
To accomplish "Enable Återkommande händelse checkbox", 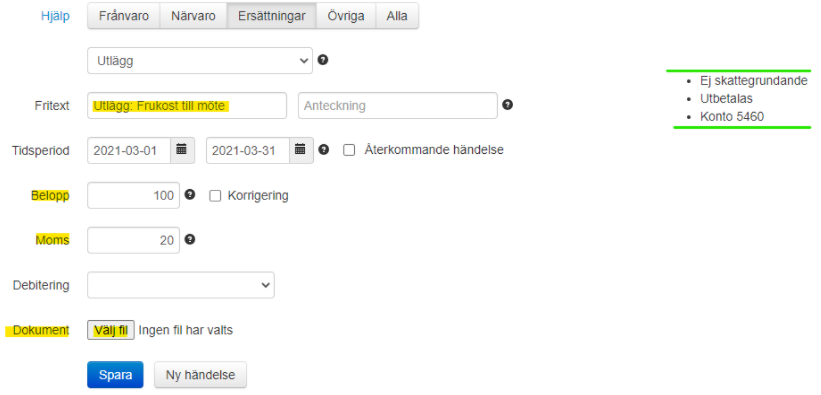I will coord(349,150).
